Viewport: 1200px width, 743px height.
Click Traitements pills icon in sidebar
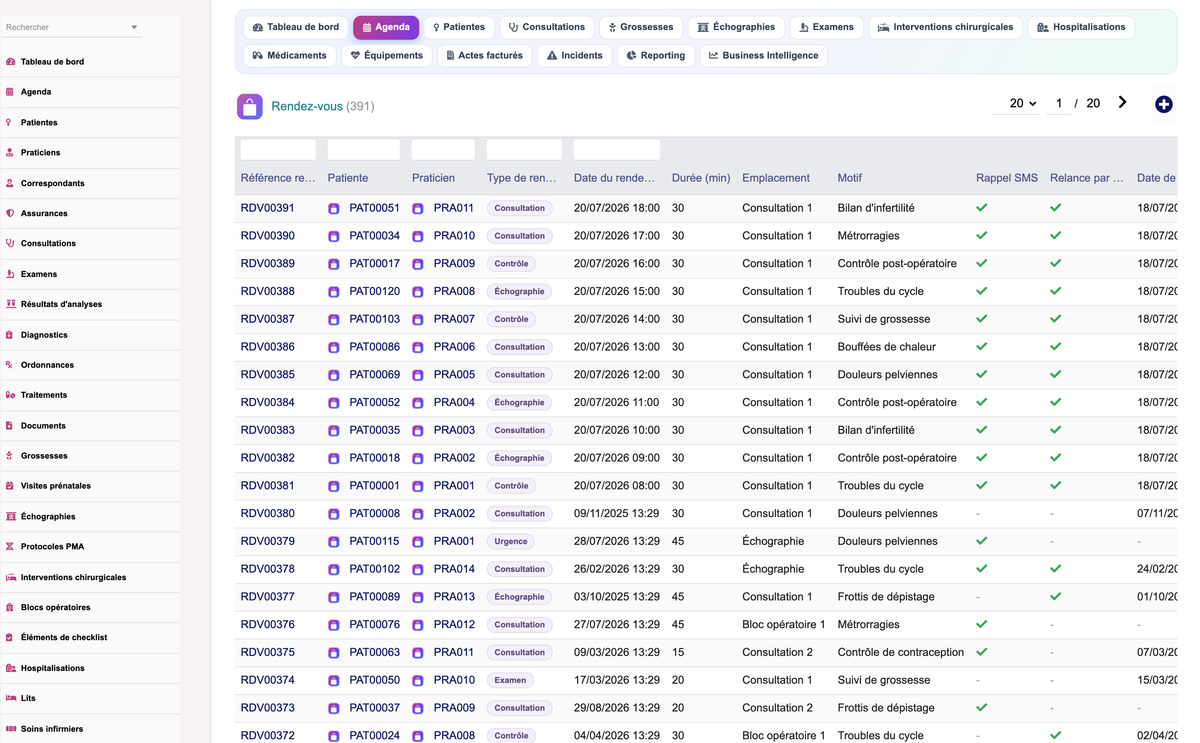[10, 395]
